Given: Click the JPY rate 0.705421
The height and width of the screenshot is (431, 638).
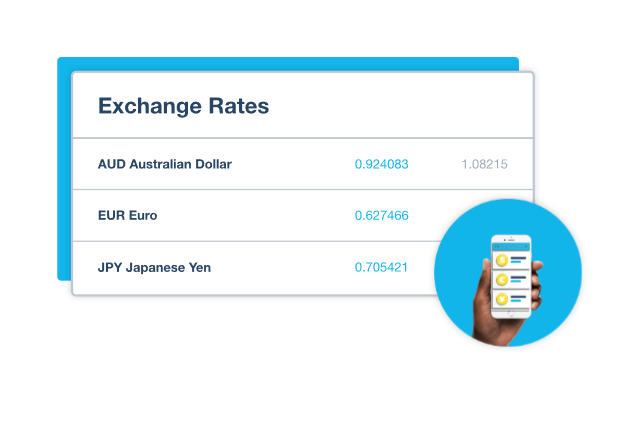Looking at the screenshot, I should click(x=381, y=267).
